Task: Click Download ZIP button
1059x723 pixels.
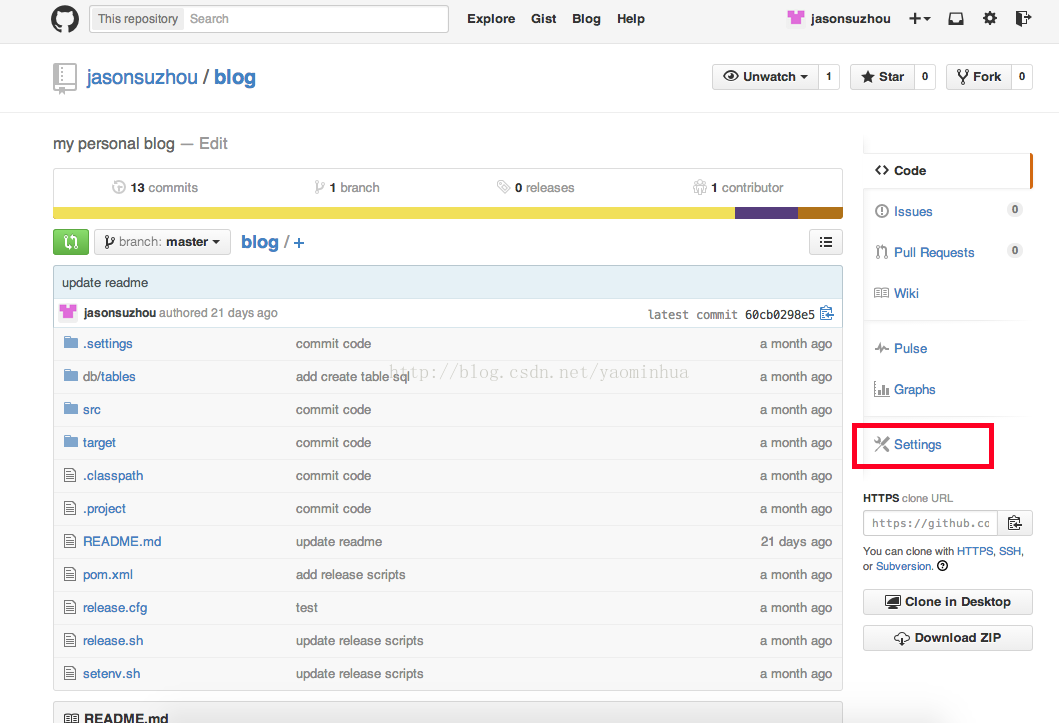Action: tap(948, 638)
